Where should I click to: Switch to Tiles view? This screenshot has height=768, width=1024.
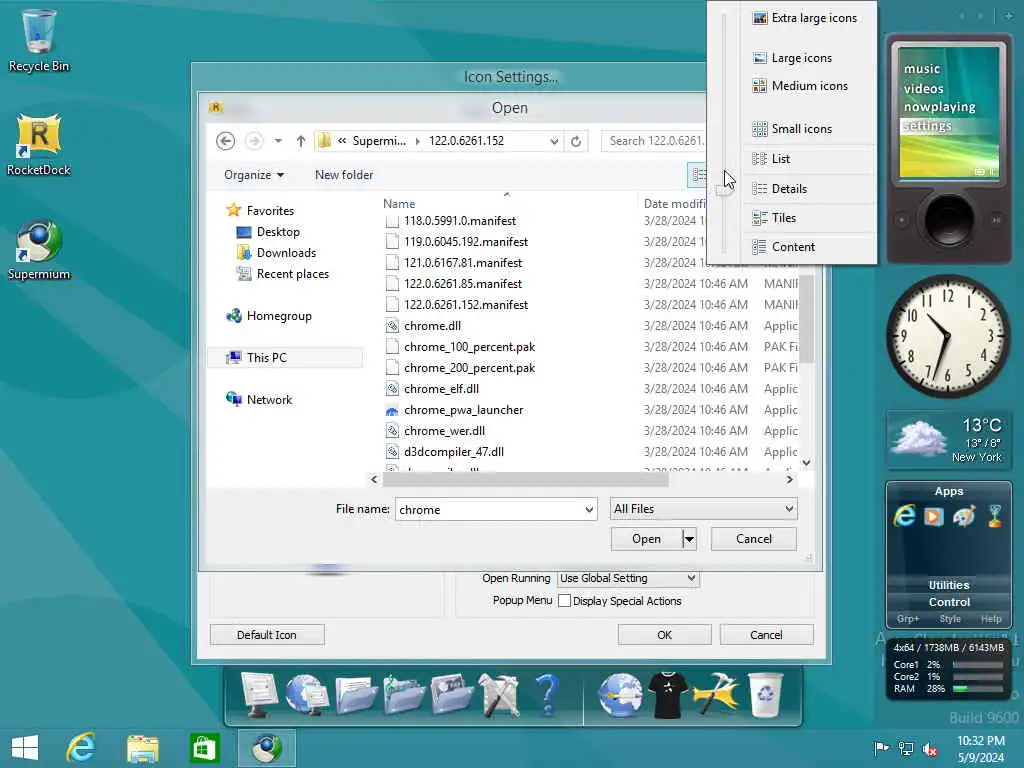coord(810,218)
